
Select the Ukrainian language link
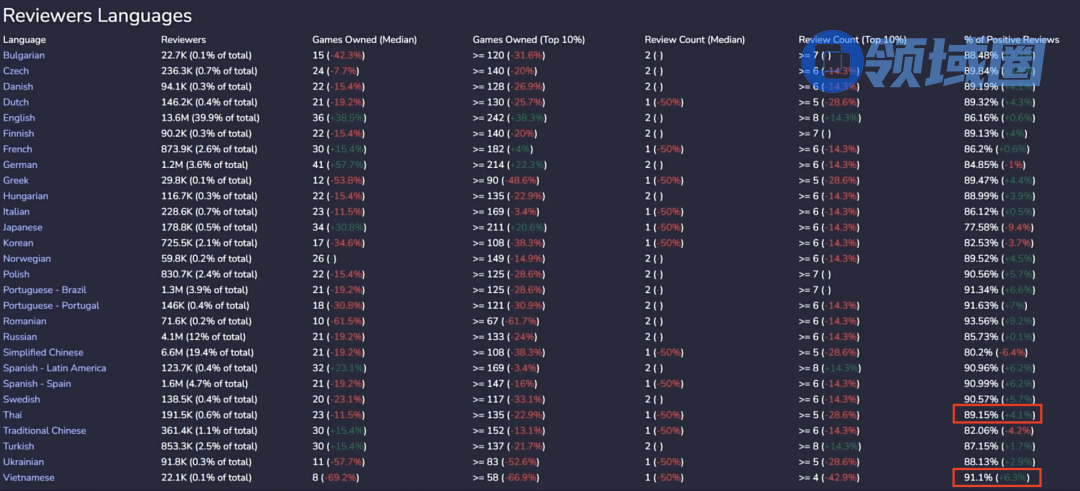tap(25, 462)
